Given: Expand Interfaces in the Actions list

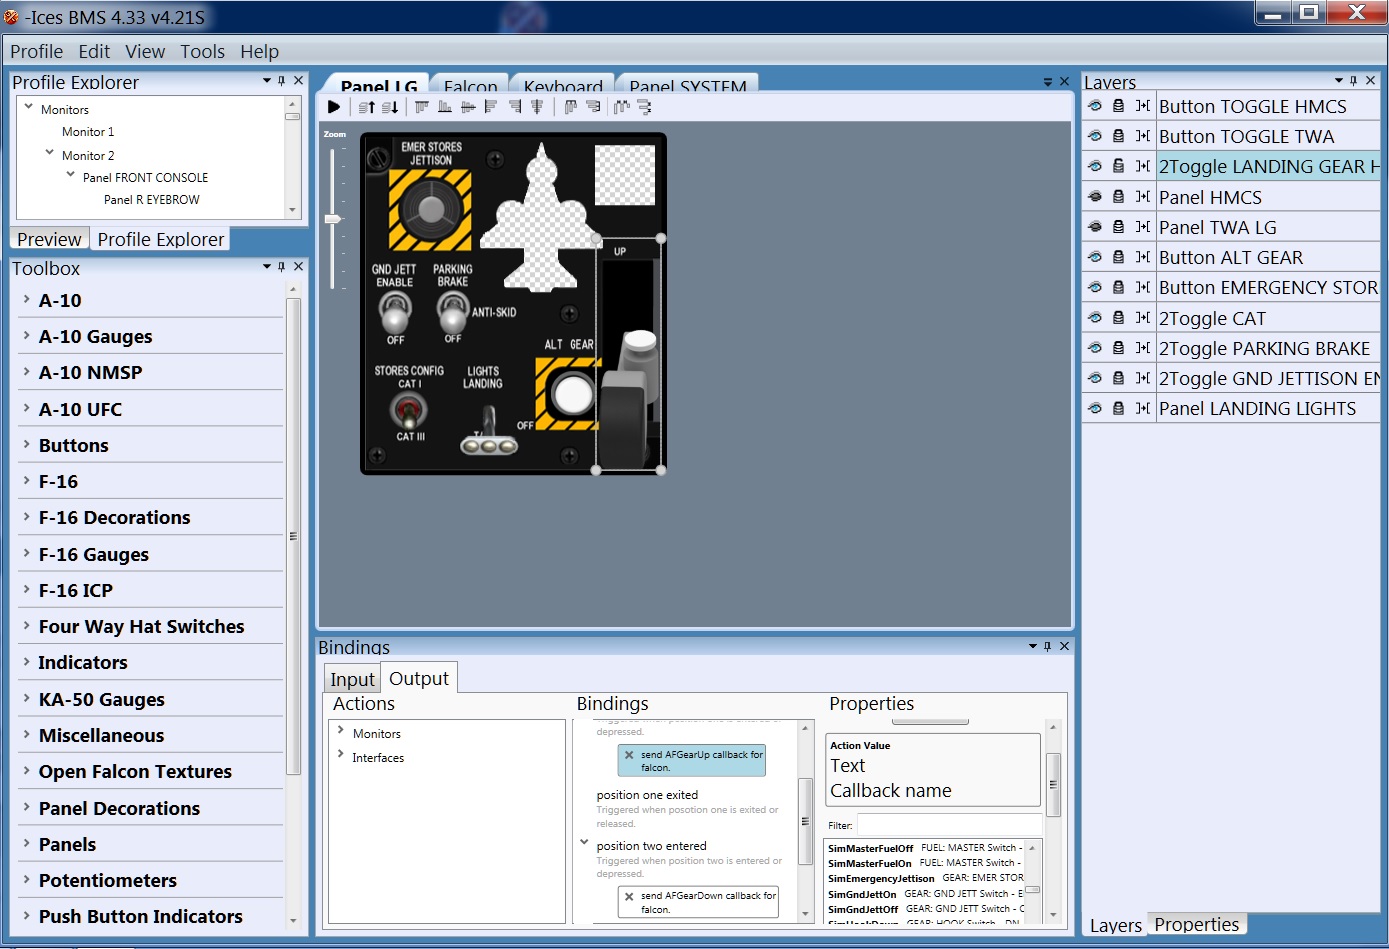Looking at the screenshot, I should point(341,755).
